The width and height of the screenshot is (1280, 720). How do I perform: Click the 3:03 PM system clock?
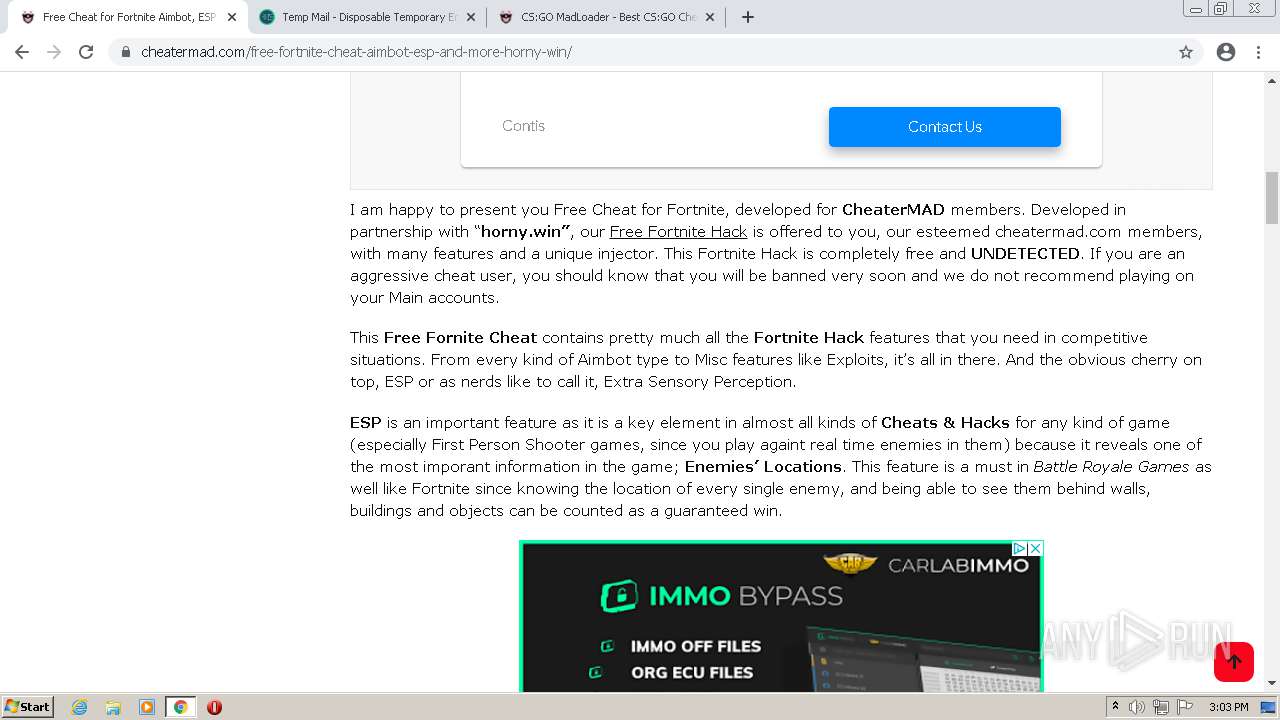1228,707
